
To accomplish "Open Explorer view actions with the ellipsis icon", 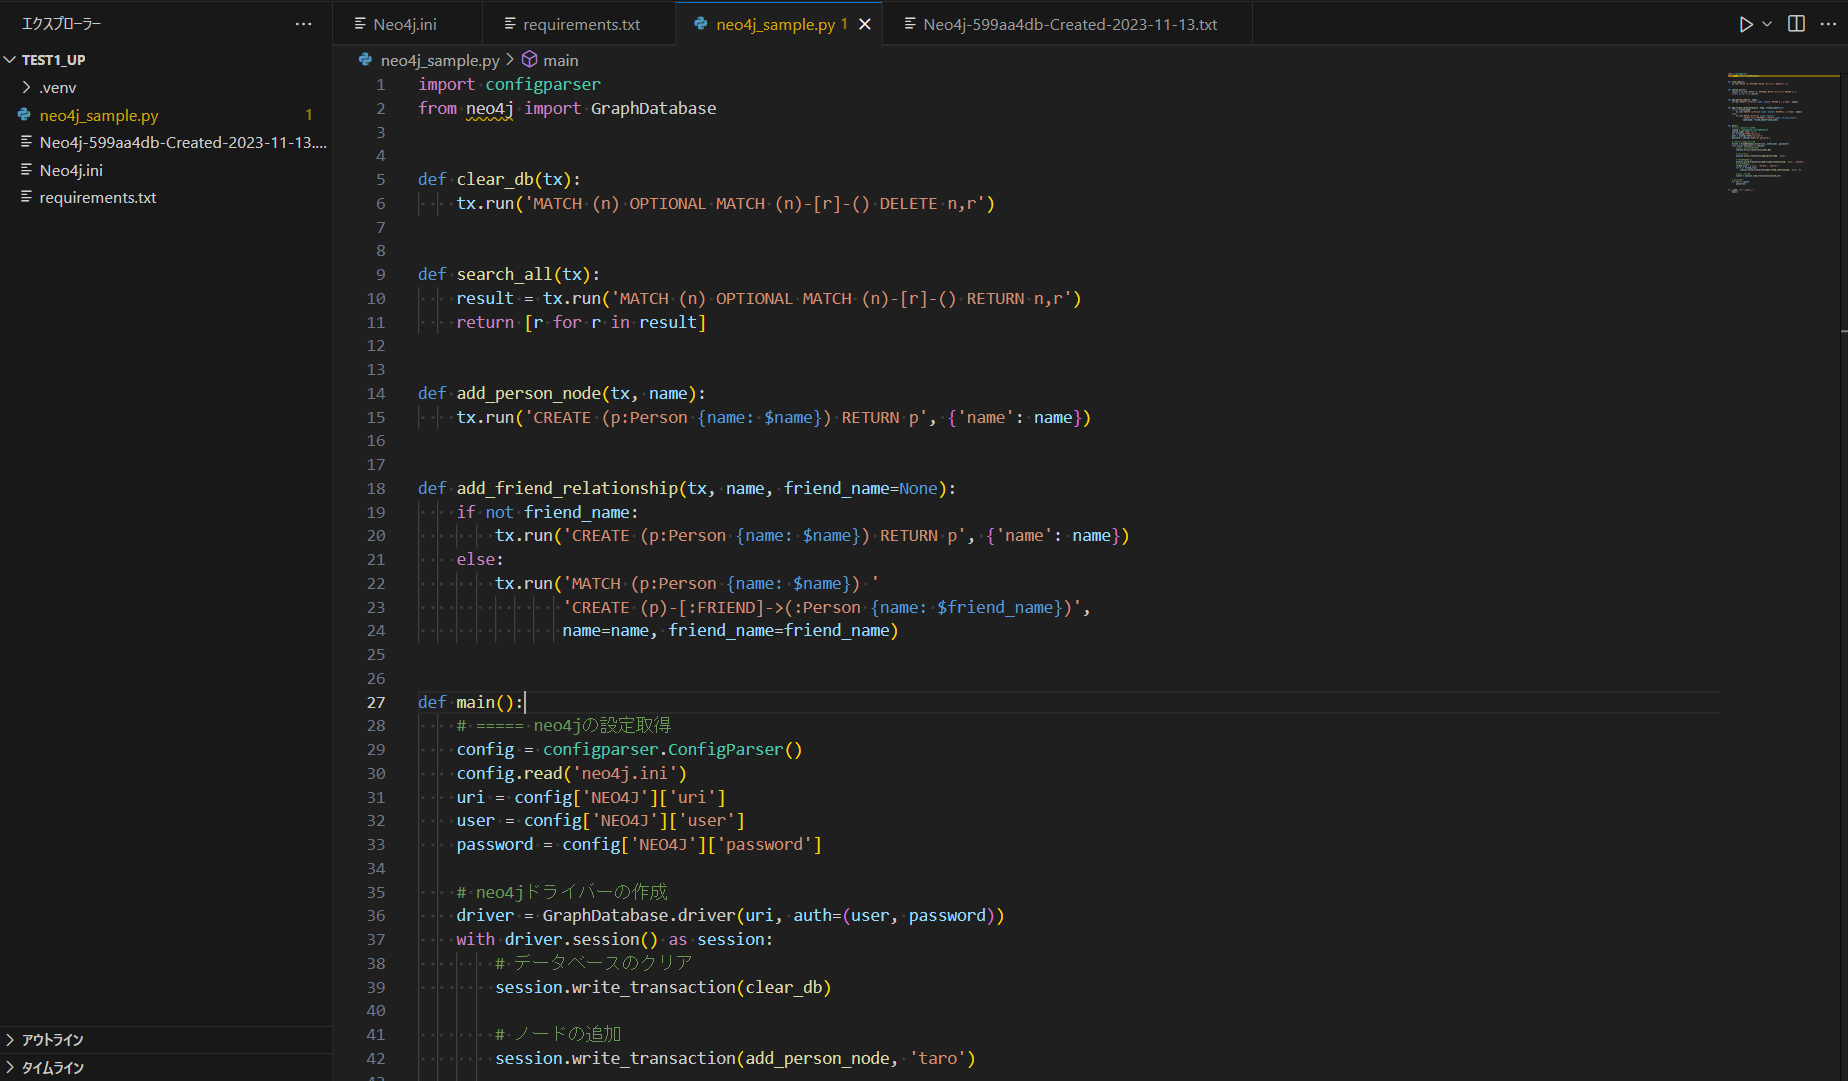I will [303, 23].
